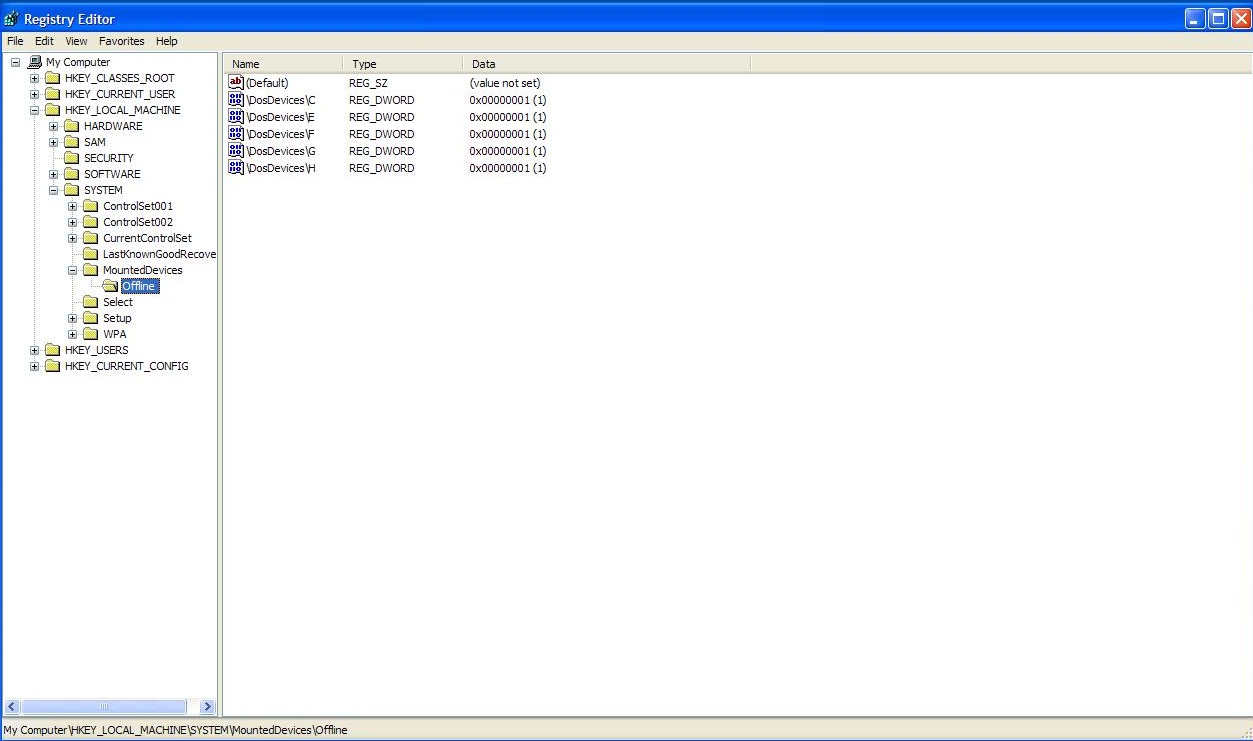This screenshot has height=741, width=1253.
Task: Click the ControlSet002 folder icon
Action: pyautogui.click(x=90, y=222)
